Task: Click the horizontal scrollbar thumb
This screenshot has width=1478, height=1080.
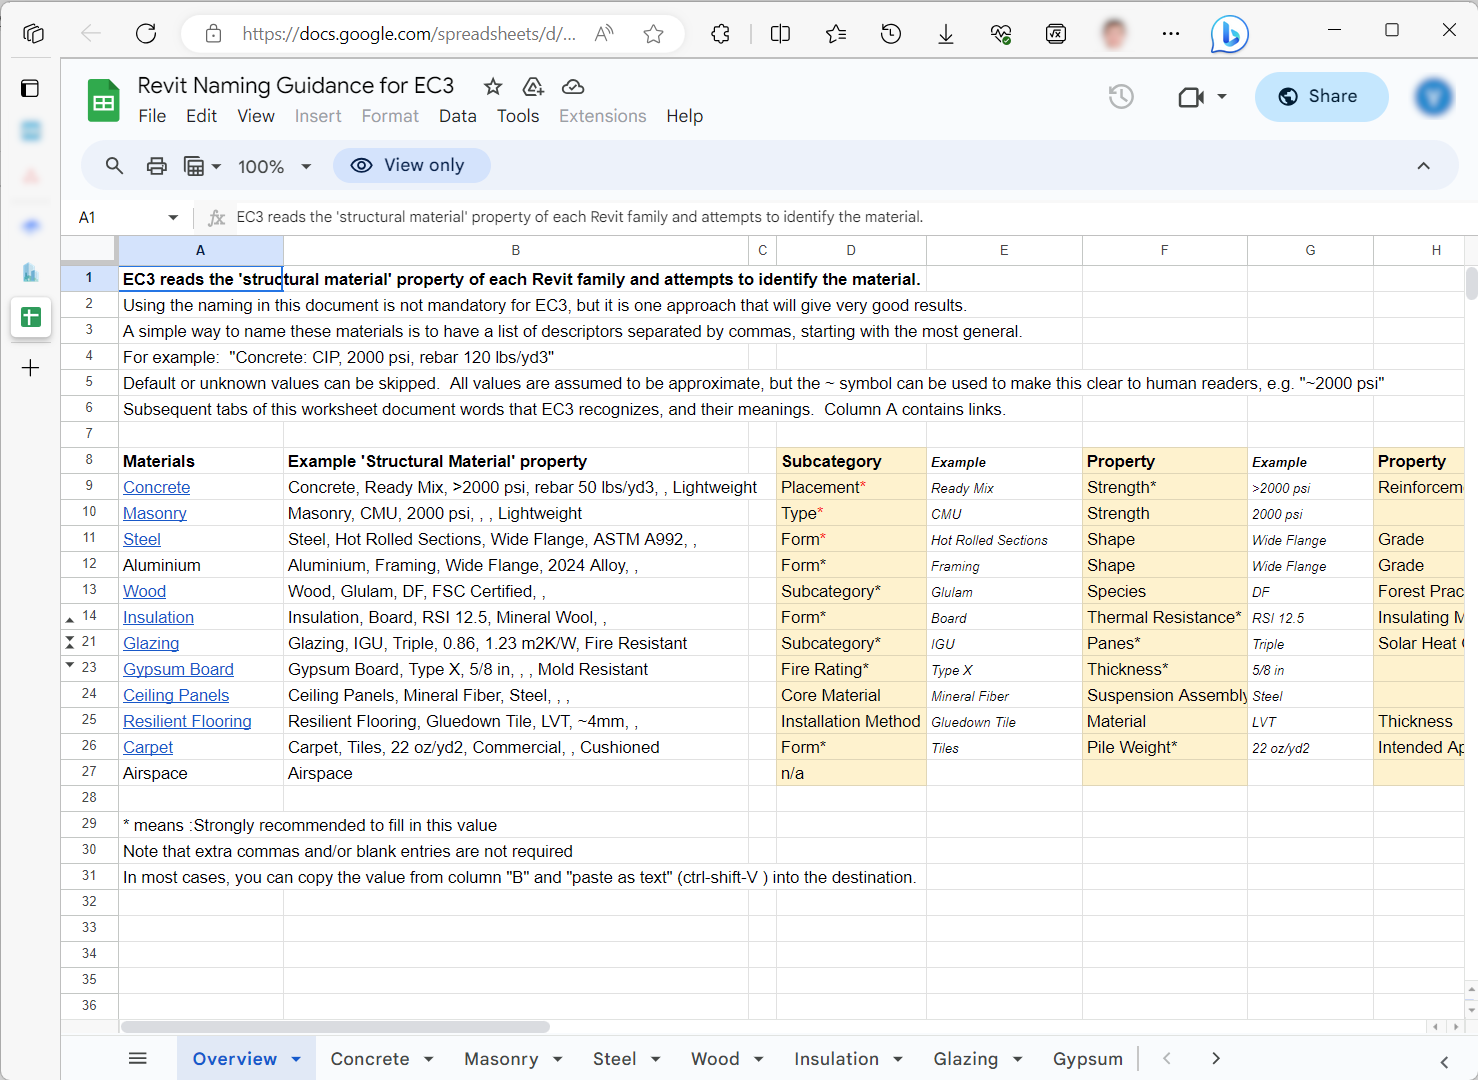Action: click(x=335, y=1027)
